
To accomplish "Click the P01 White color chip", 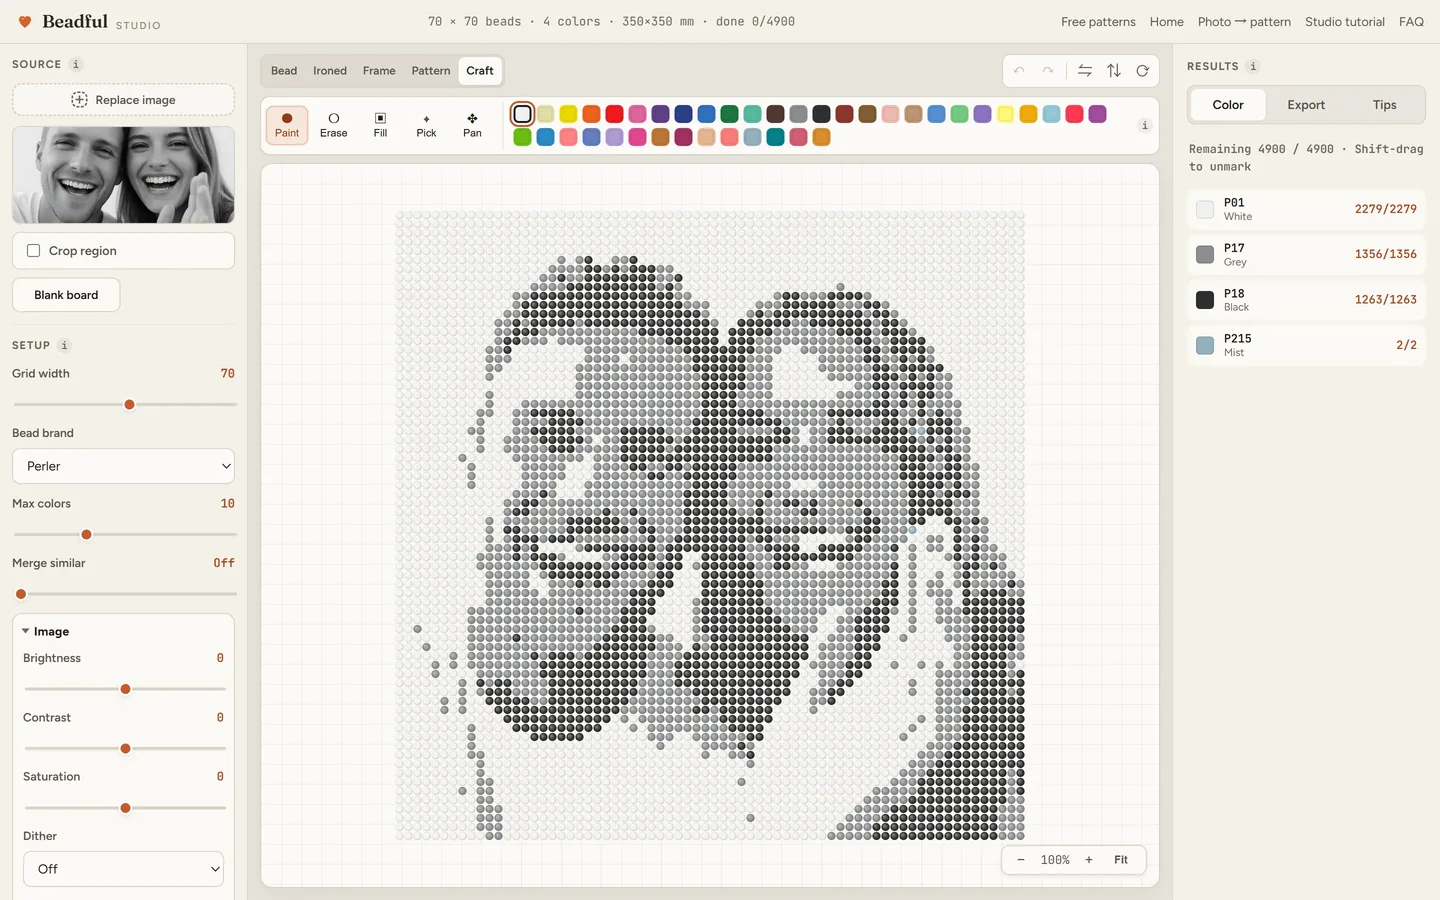I will (1205, 209).
